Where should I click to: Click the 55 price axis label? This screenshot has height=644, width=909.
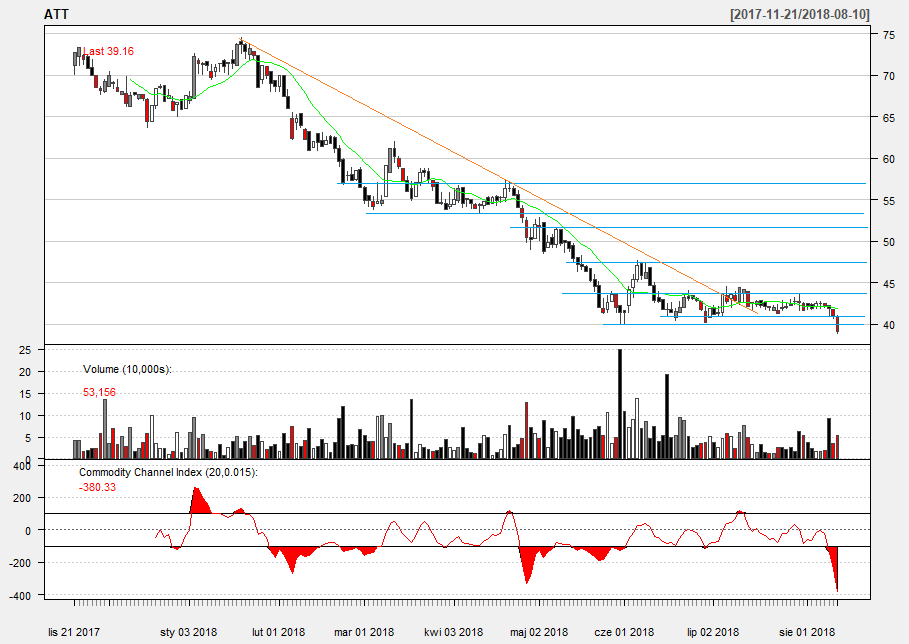pyautogui.click(x=888, y=201)
